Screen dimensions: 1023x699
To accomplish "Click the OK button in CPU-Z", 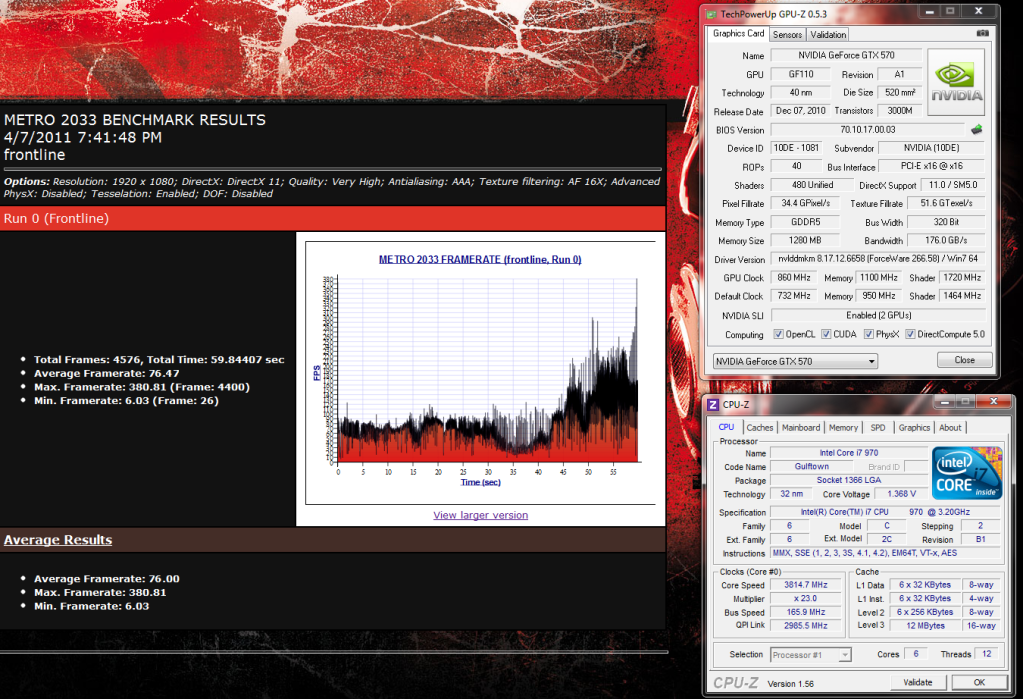I will pos(979,682).
